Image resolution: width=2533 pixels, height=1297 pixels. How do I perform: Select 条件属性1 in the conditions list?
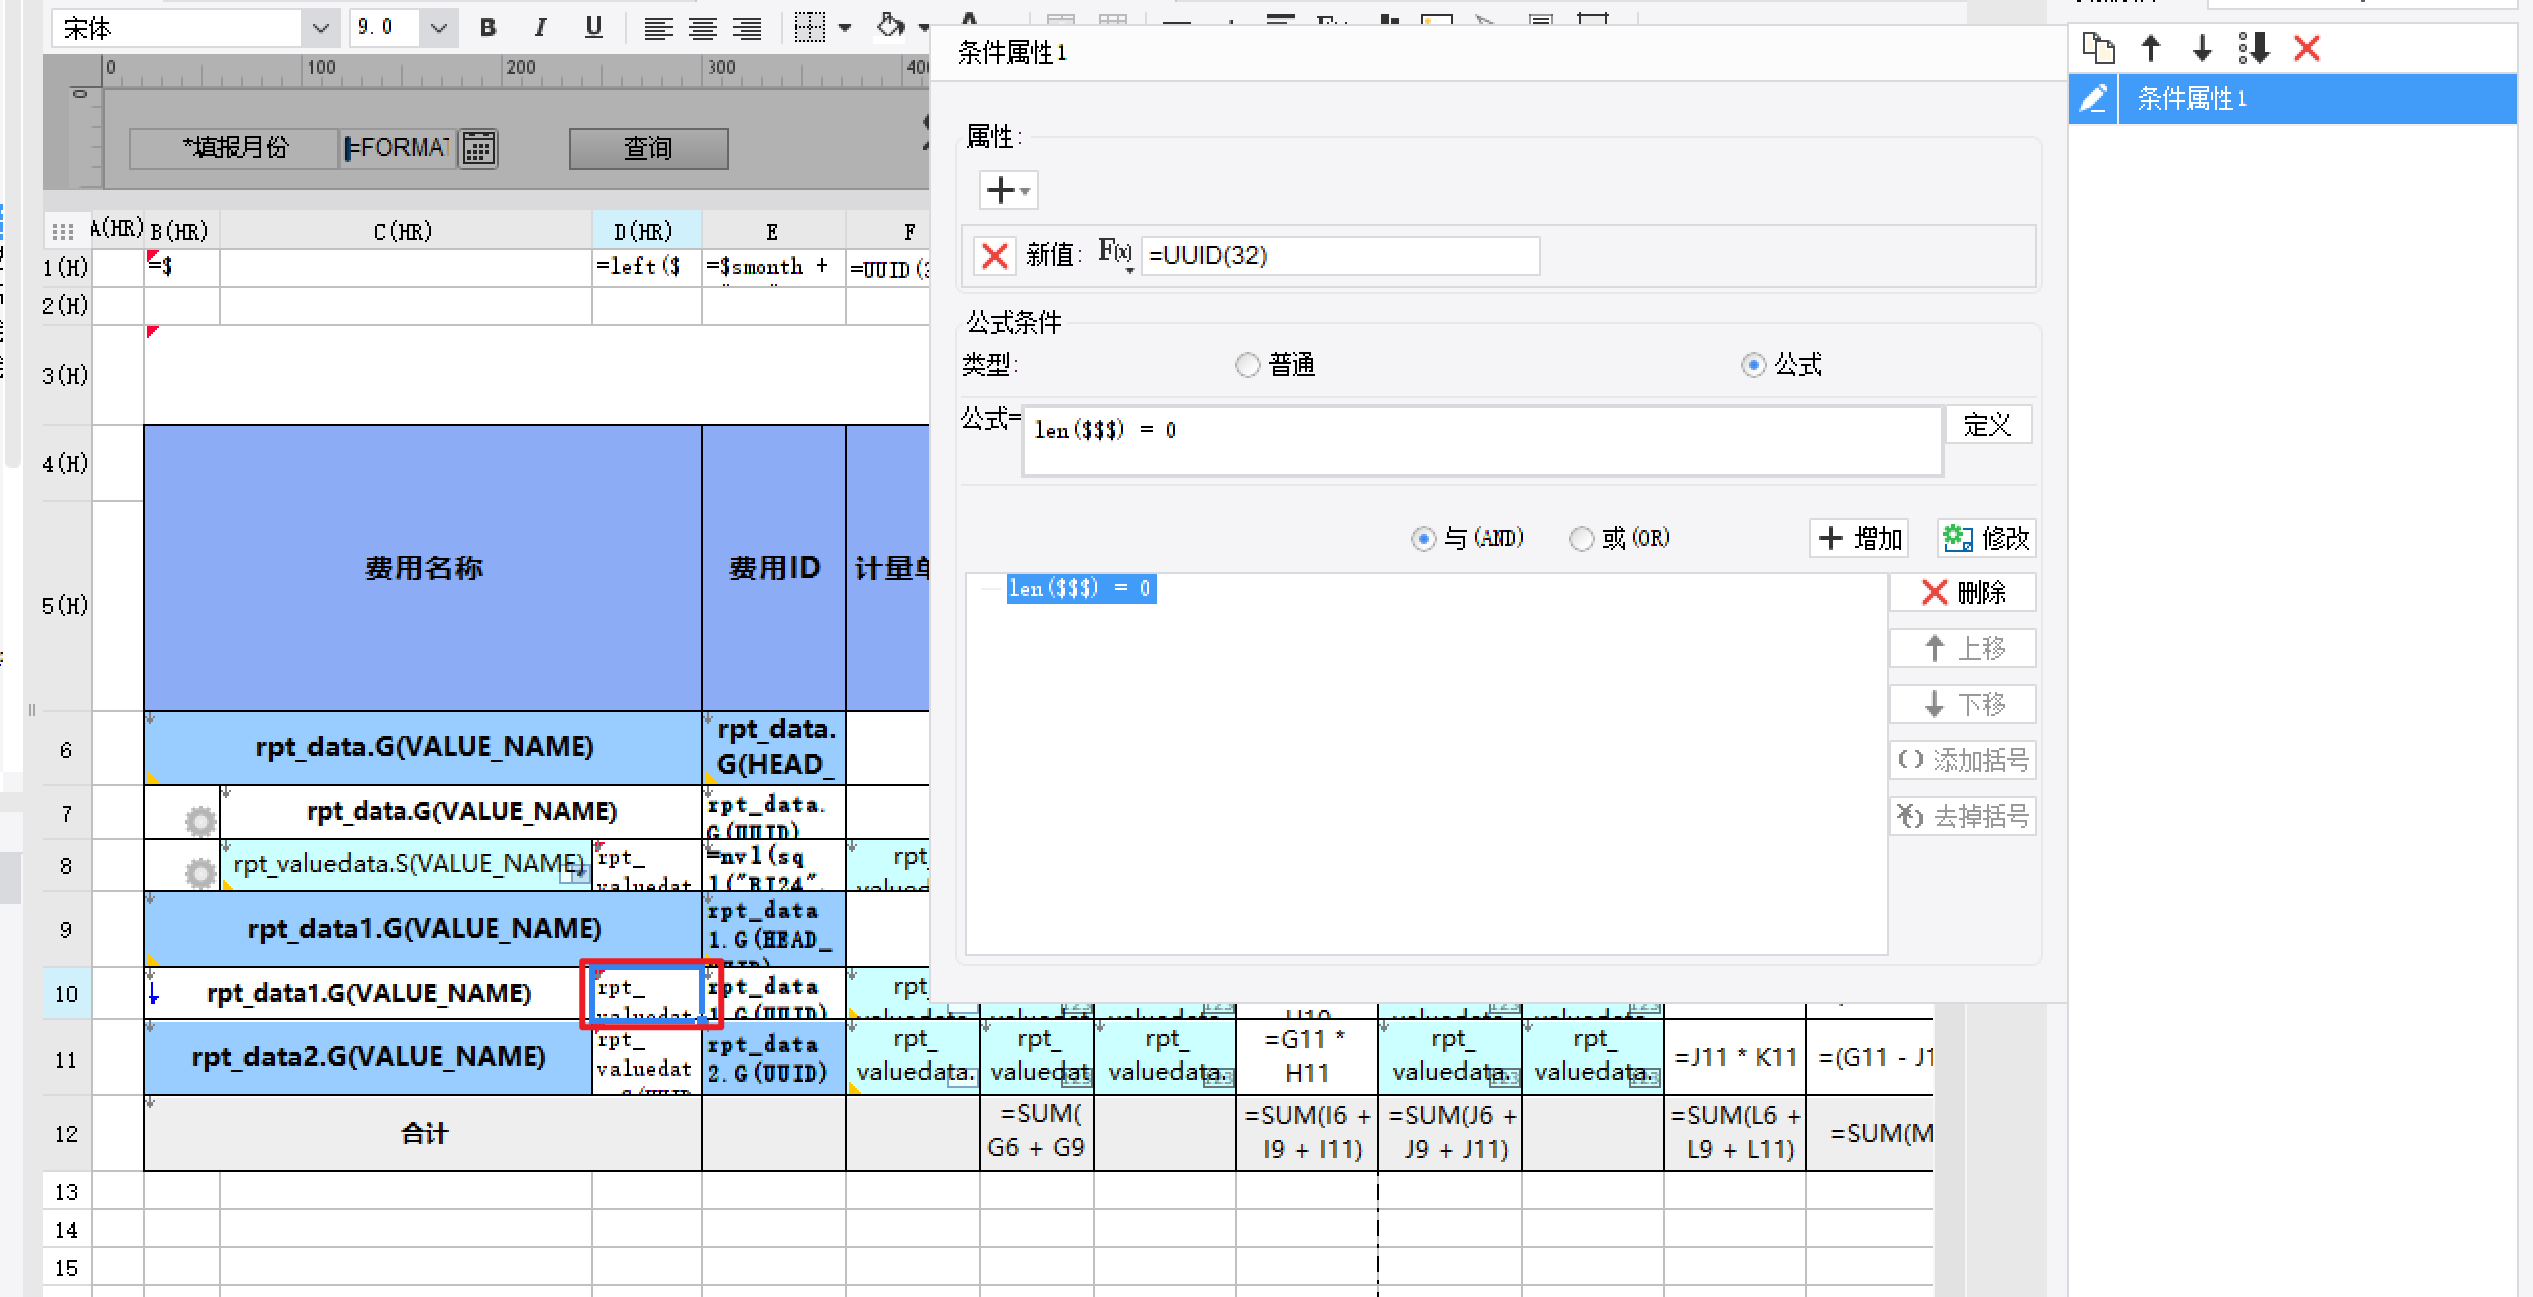pos(2292,98)
